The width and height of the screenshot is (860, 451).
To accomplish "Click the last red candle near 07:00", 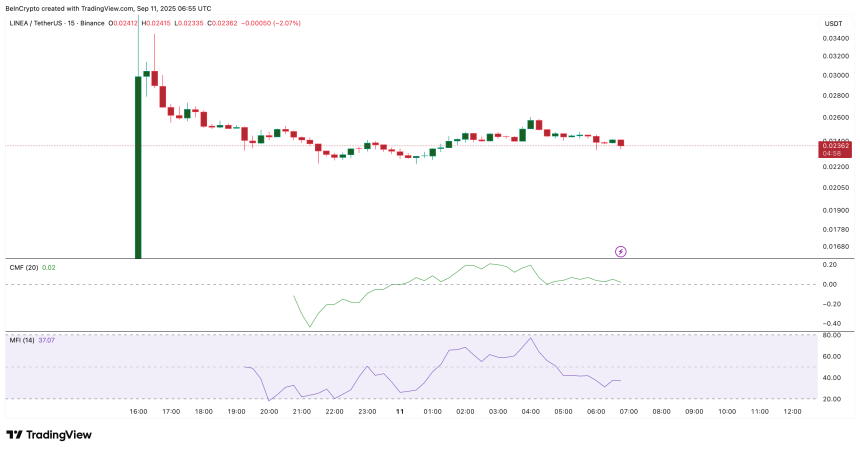I will point(621,143).
